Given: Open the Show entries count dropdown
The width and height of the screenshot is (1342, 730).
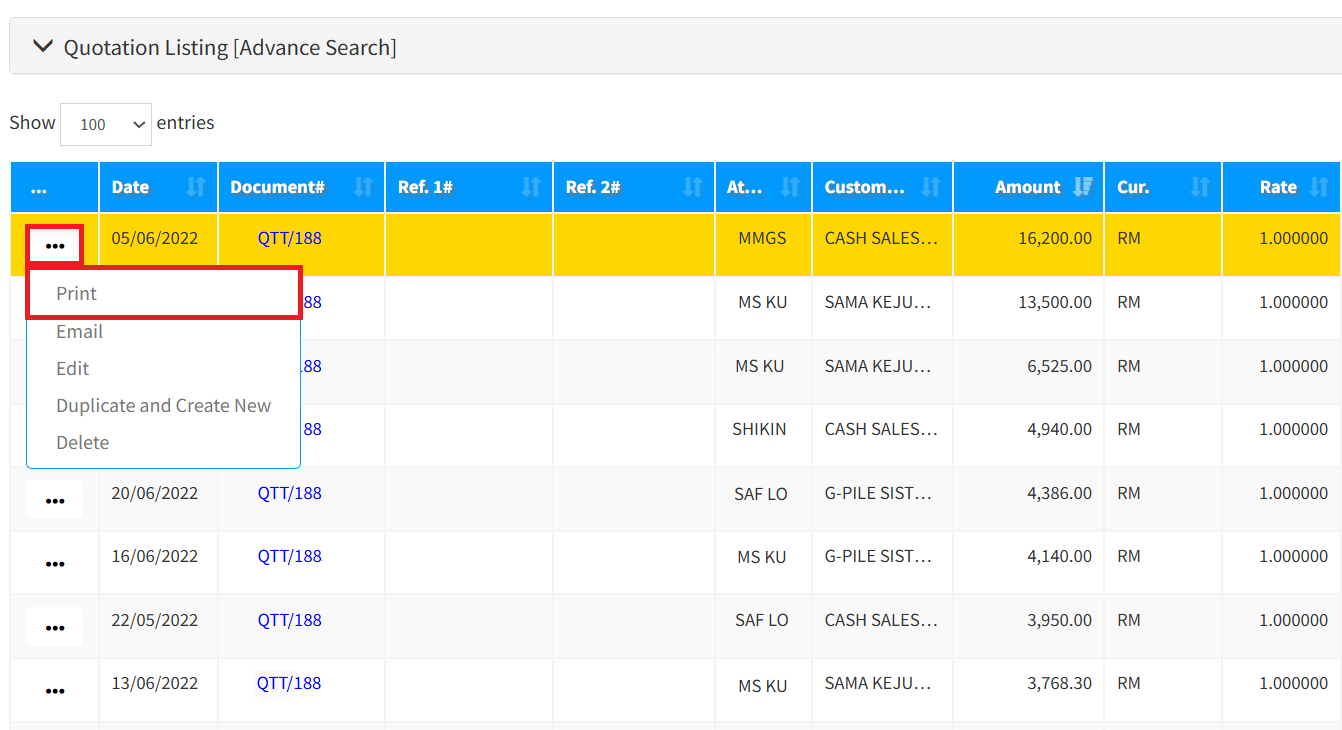Looking at the screenshot, I should pos(106,124).
